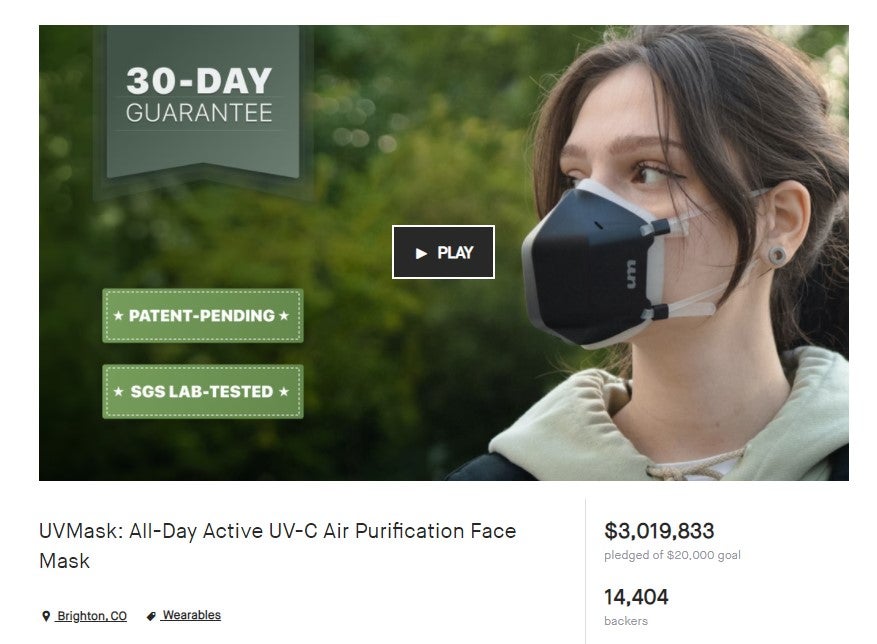The image size is (877, 644).
Task: Click the vertical divider beside pledge stats
Action: [x=585, y=570]
